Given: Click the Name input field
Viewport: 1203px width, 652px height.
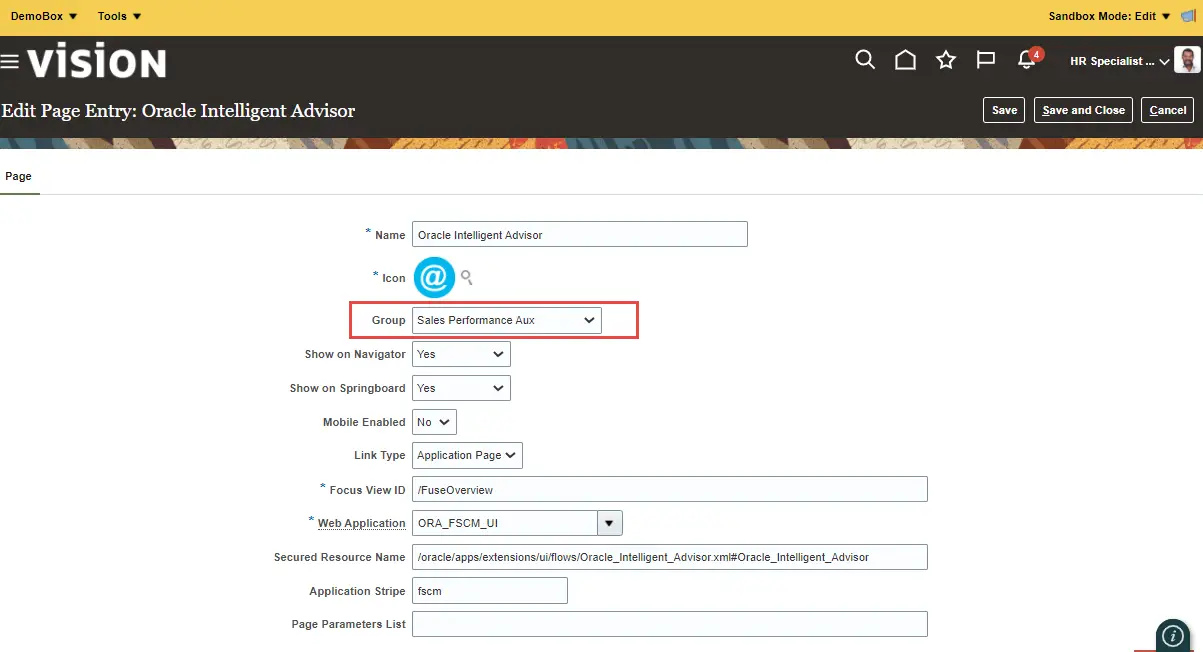Looking at the screenshot, I should [x=580, y=234].
